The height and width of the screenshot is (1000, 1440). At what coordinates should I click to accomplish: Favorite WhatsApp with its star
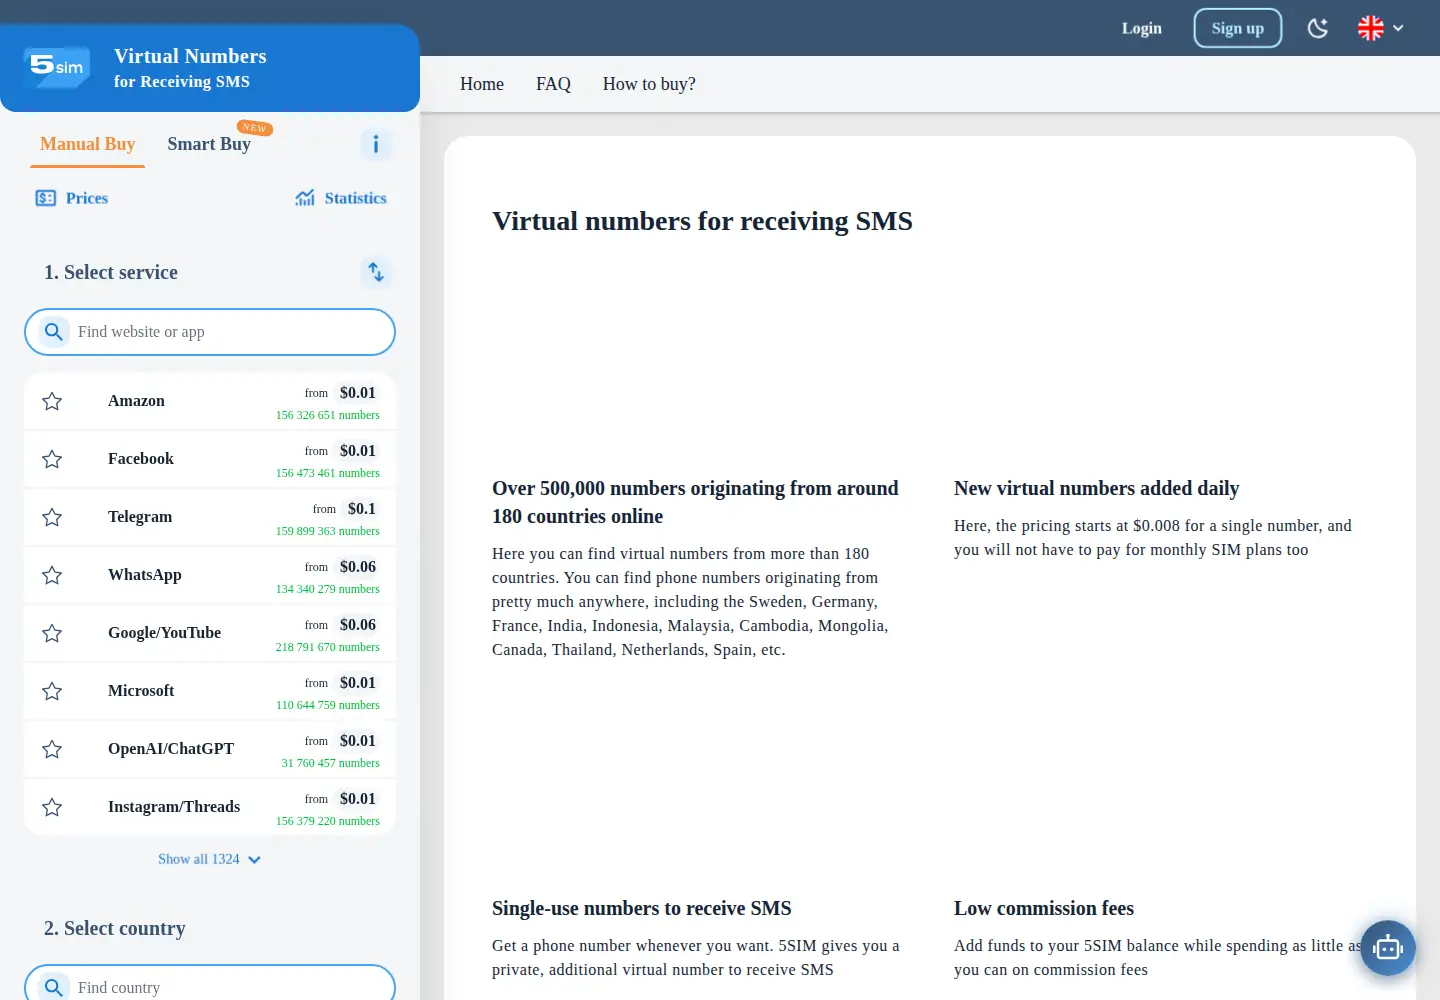(x=52, y=575)
